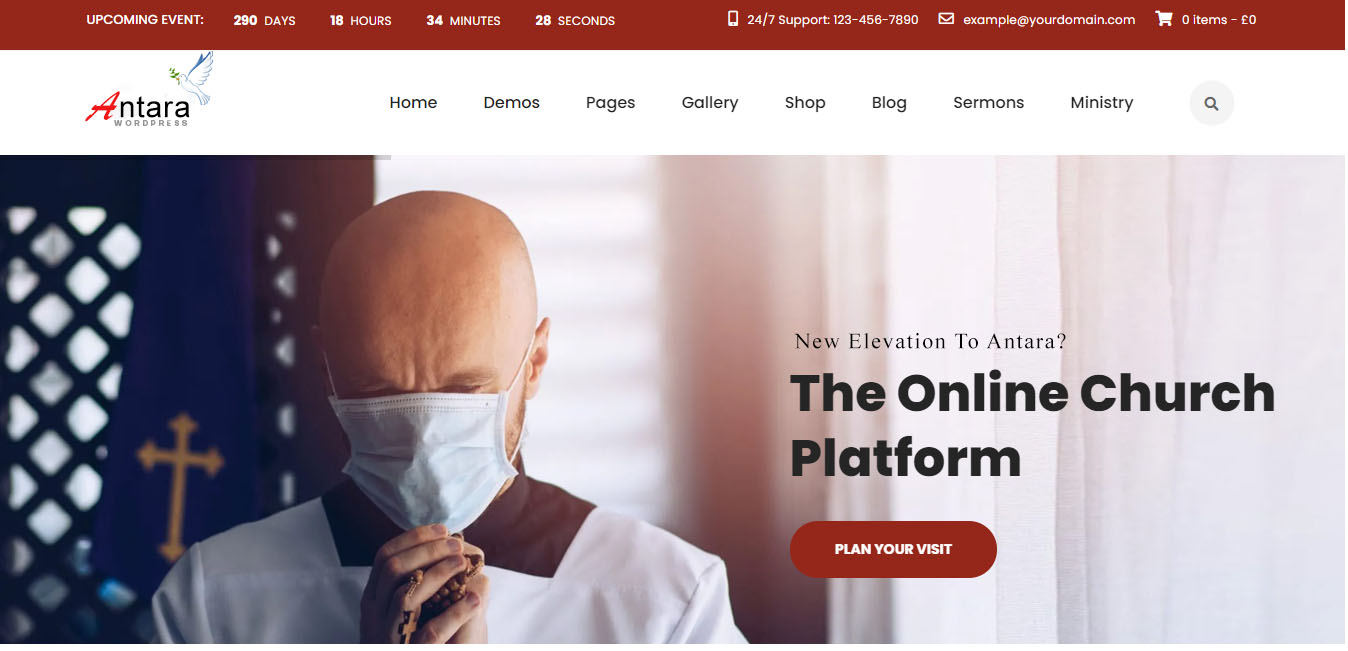Click the 290 Days countdown counter

264,20
